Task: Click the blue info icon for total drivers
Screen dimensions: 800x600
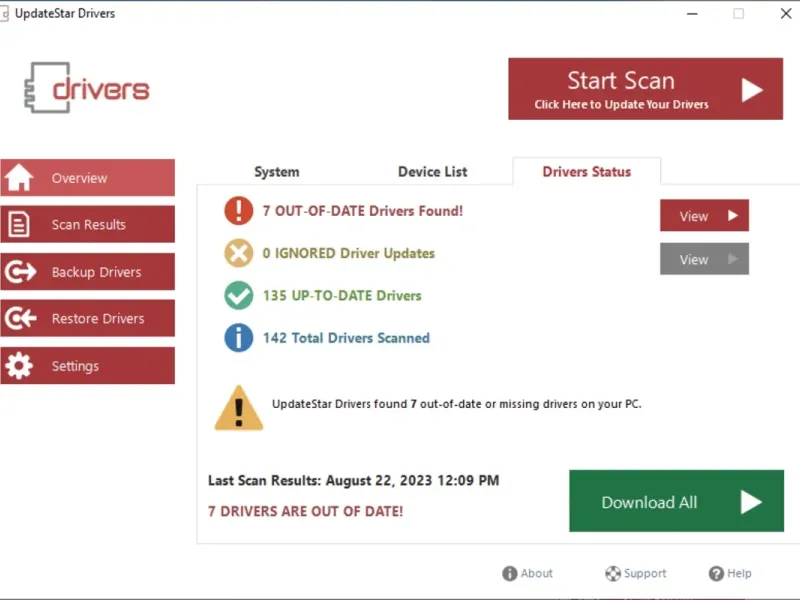Action: point(238,338)
